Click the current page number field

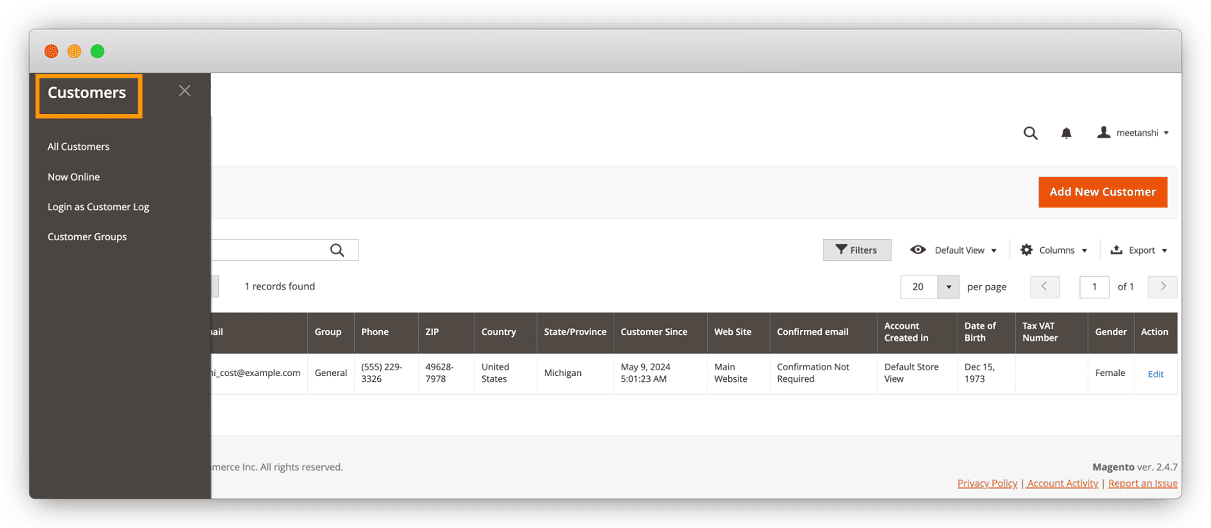tap(1094, 287)
